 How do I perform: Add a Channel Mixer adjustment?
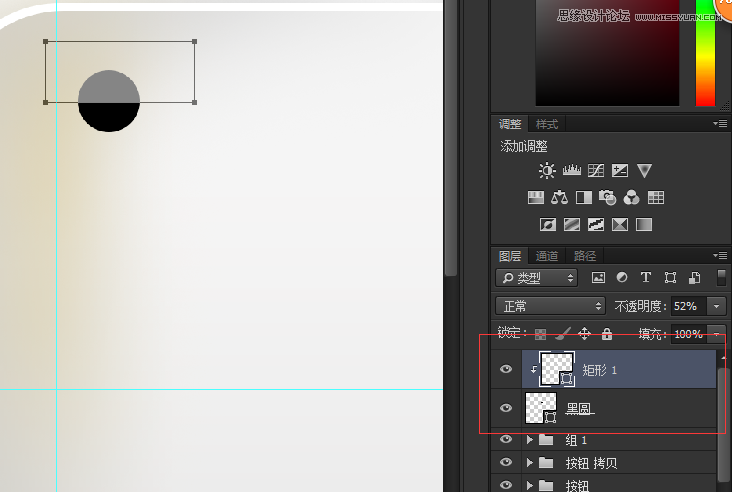632,197
